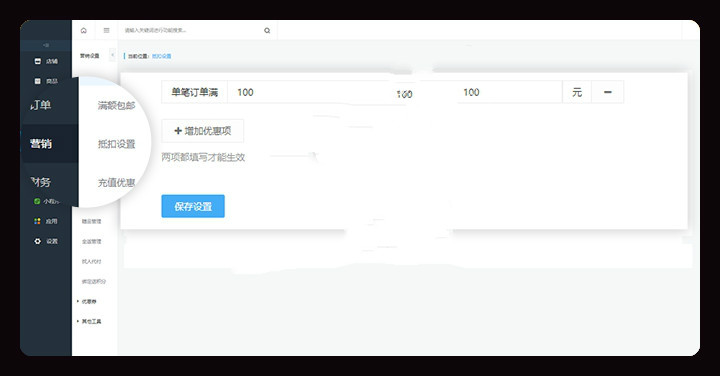Toggle the hamburger menu icon

(x=107, y=31)
